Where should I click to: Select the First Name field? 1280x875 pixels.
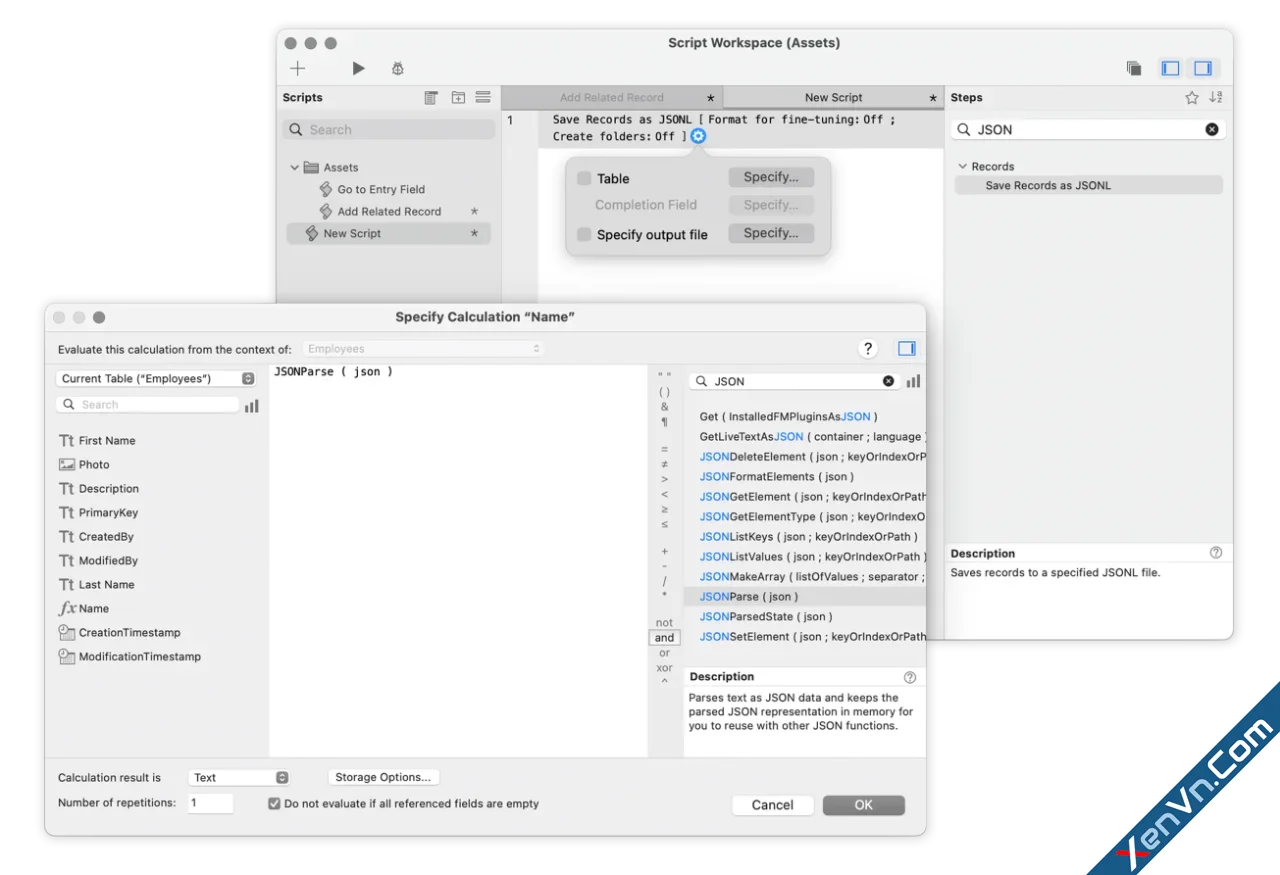coord(97,440)
